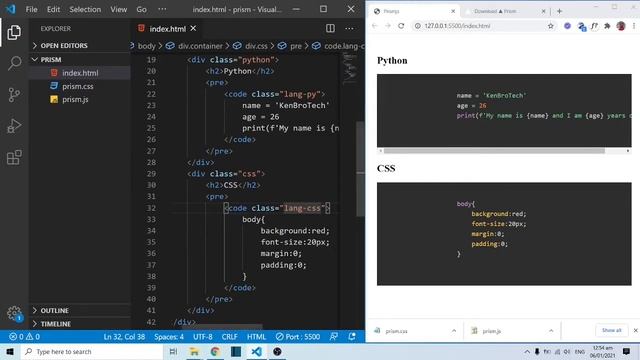Open the Edit menu
Image resolution: width=640 pixels, height=360 pixels.
click(x=53, y=9)
